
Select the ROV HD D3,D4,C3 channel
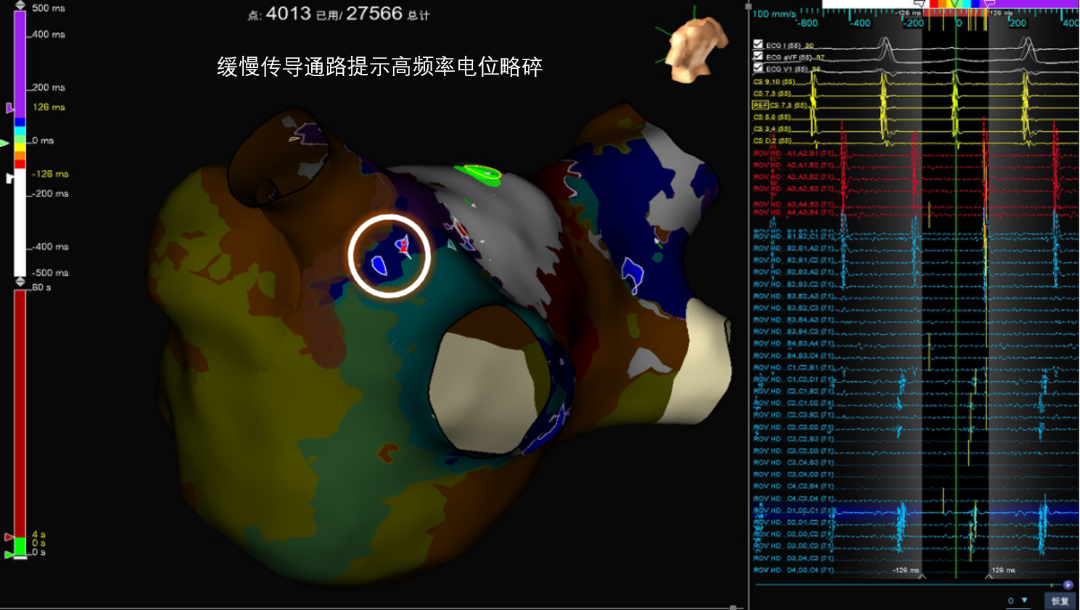793,558
